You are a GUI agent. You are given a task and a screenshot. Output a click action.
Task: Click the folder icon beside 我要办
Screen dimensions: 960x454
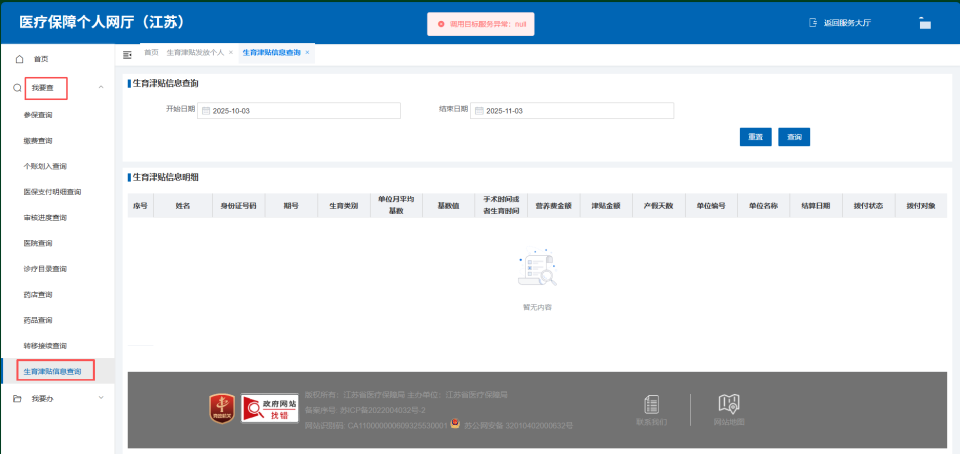tap(18, 399)
